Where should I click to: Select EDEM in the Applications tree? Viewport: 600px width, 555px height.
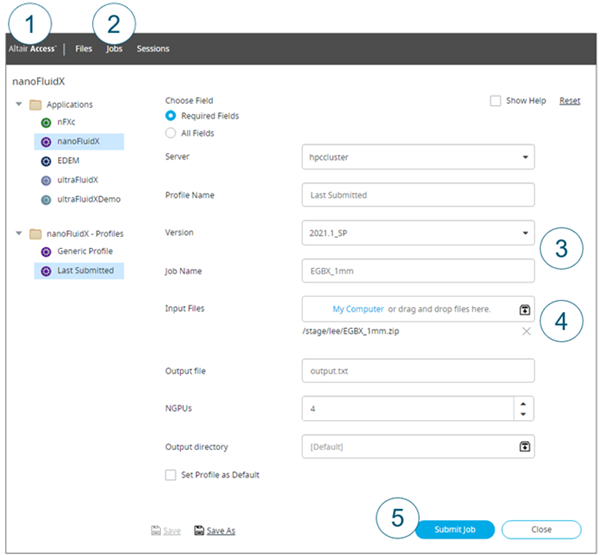tap(68, 161)
